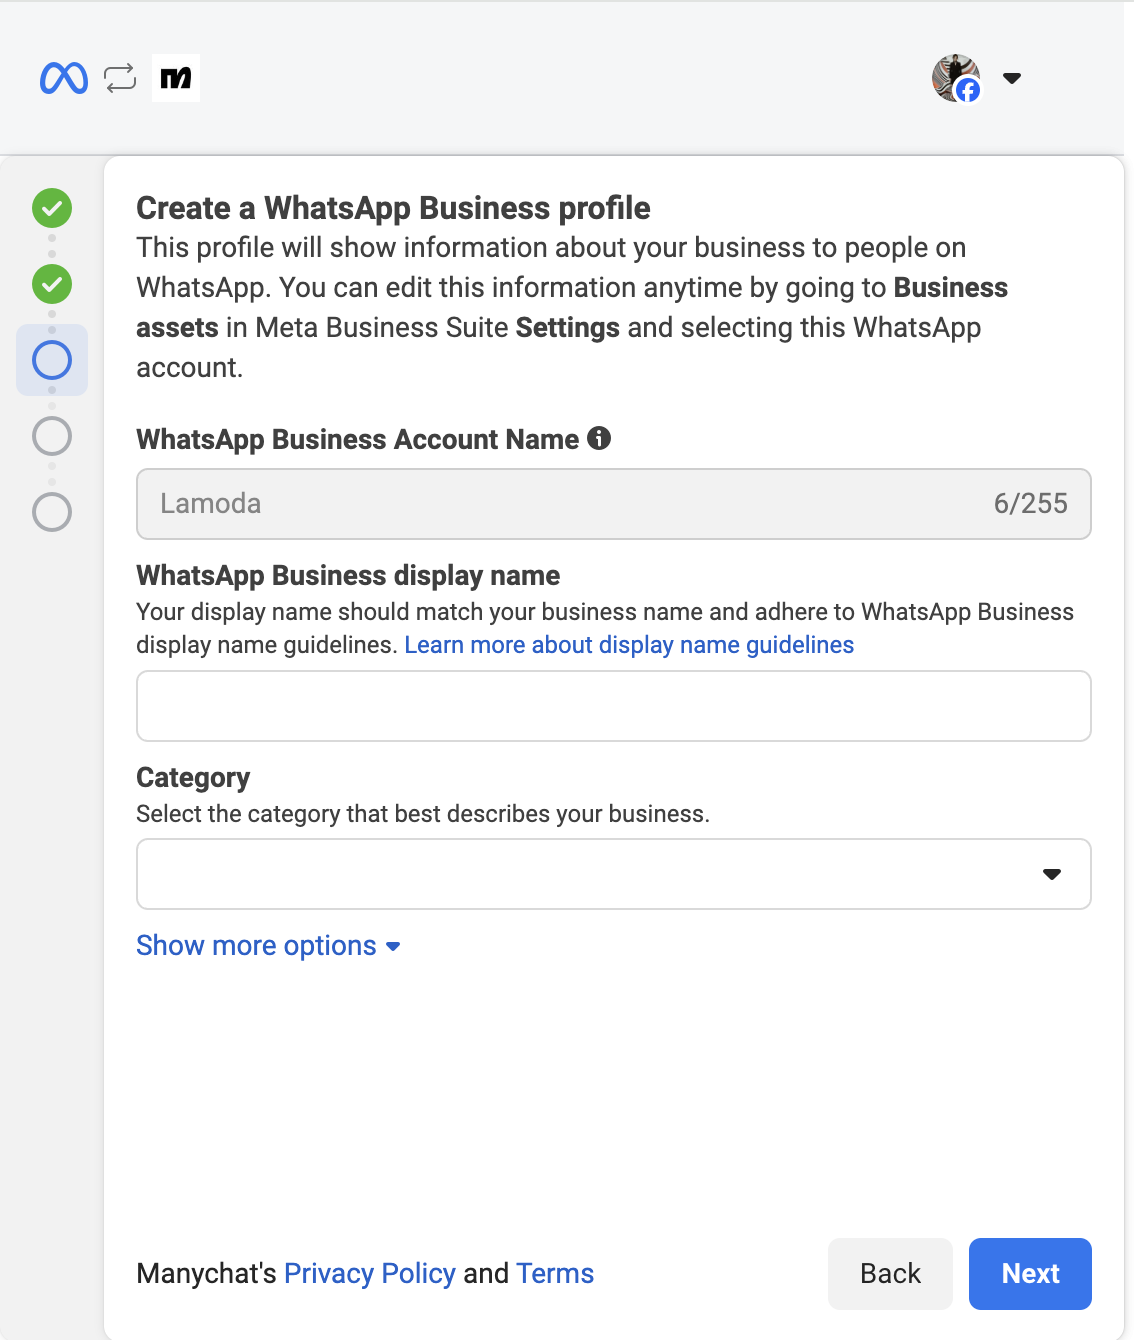This screenshot has width=1134, height=1340.
Task: Open the account dropdown arrow in header
Action: pos(1012,78)
